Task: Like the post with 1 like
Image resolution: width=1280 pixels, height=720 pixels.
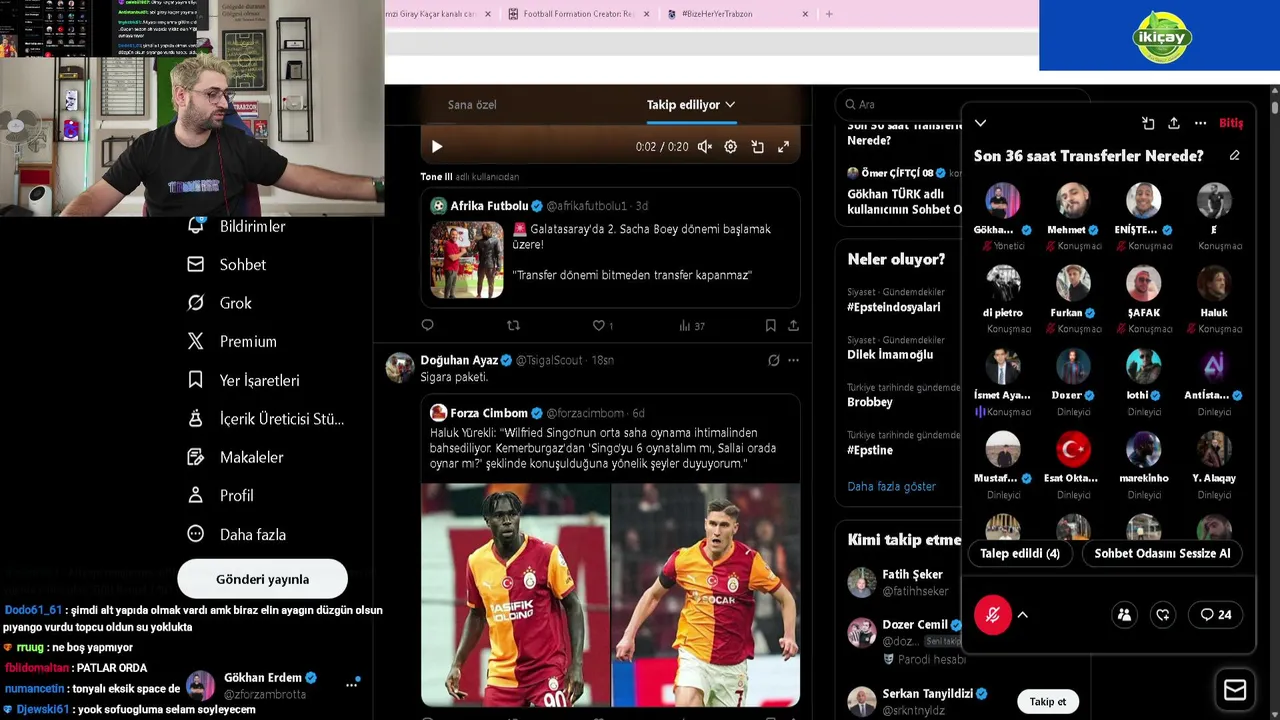Action: [602, 325]
